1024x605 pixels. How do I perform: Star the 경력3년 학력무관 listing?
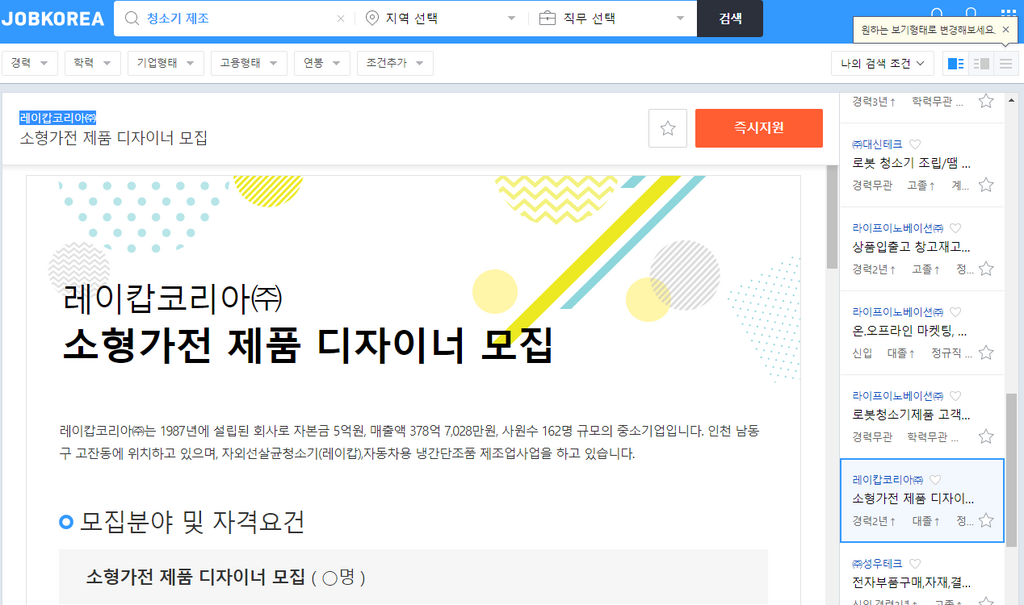tap(986, 101)
